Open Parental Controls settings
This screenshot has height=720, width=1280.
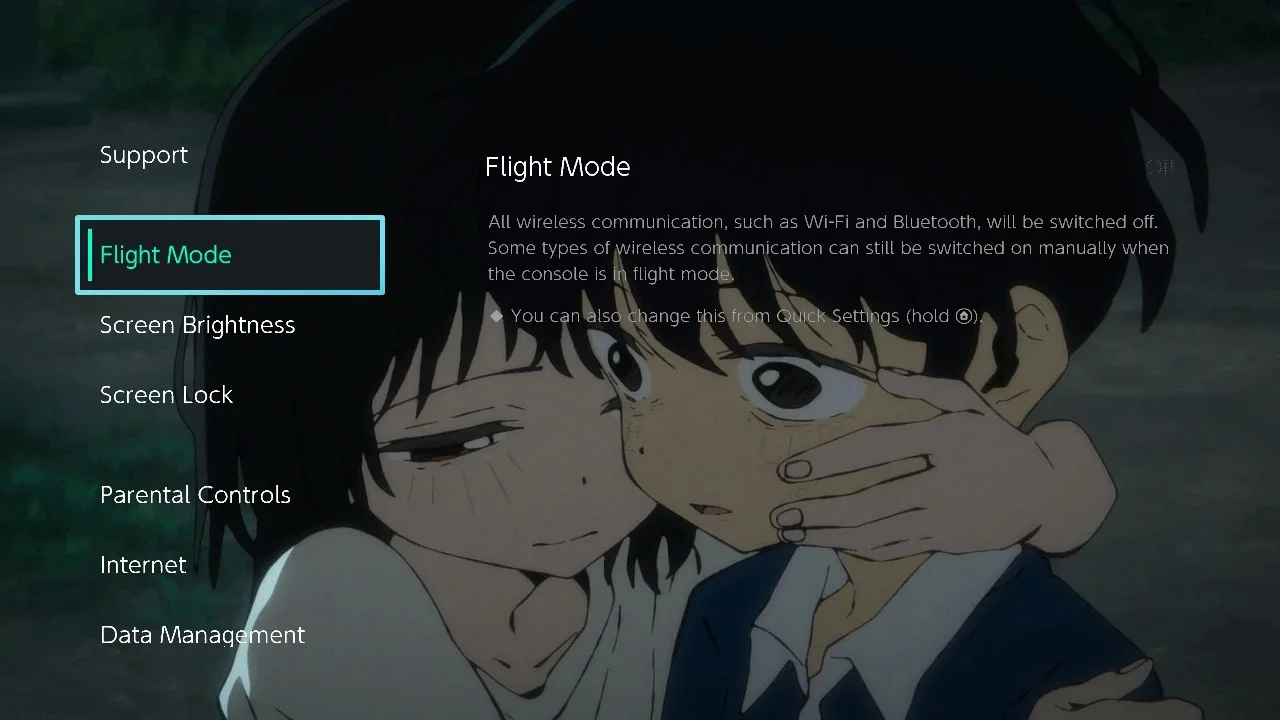[195, 495]
